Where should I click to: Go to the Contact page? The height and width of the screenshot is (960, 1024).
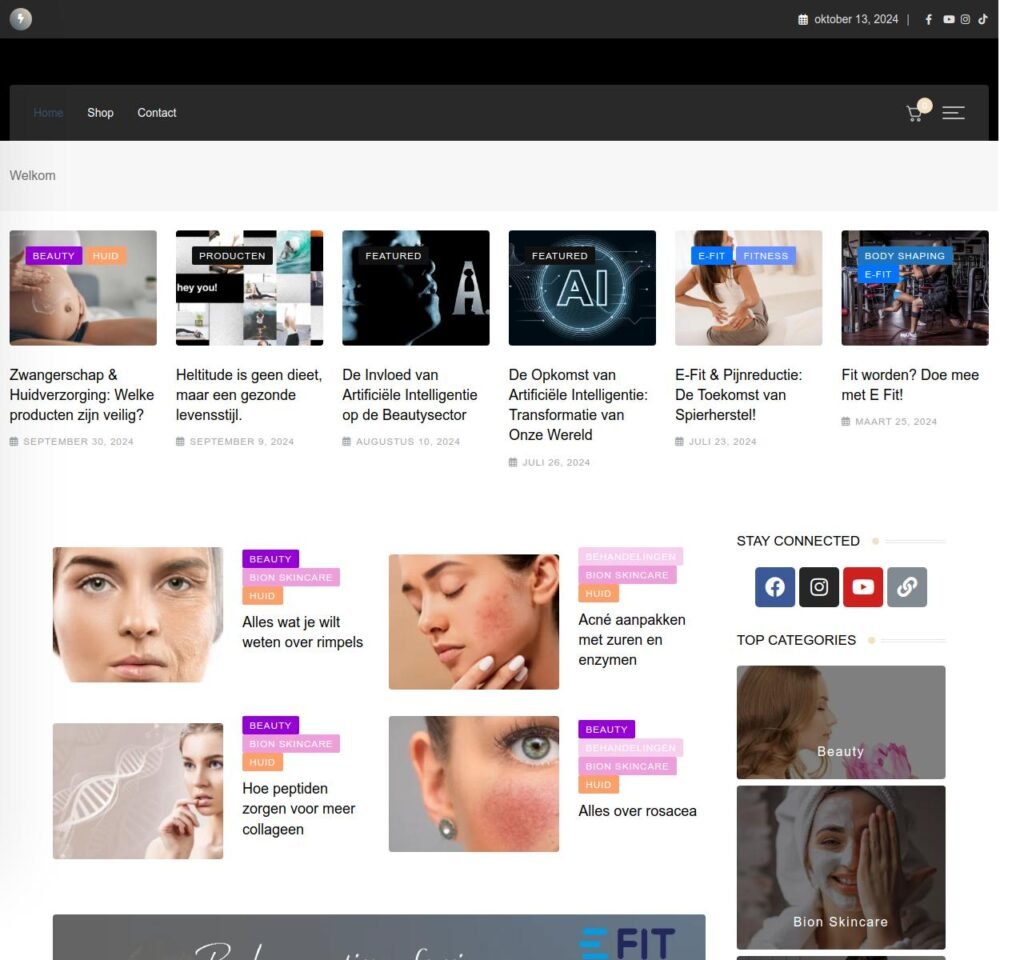[156, 113]
